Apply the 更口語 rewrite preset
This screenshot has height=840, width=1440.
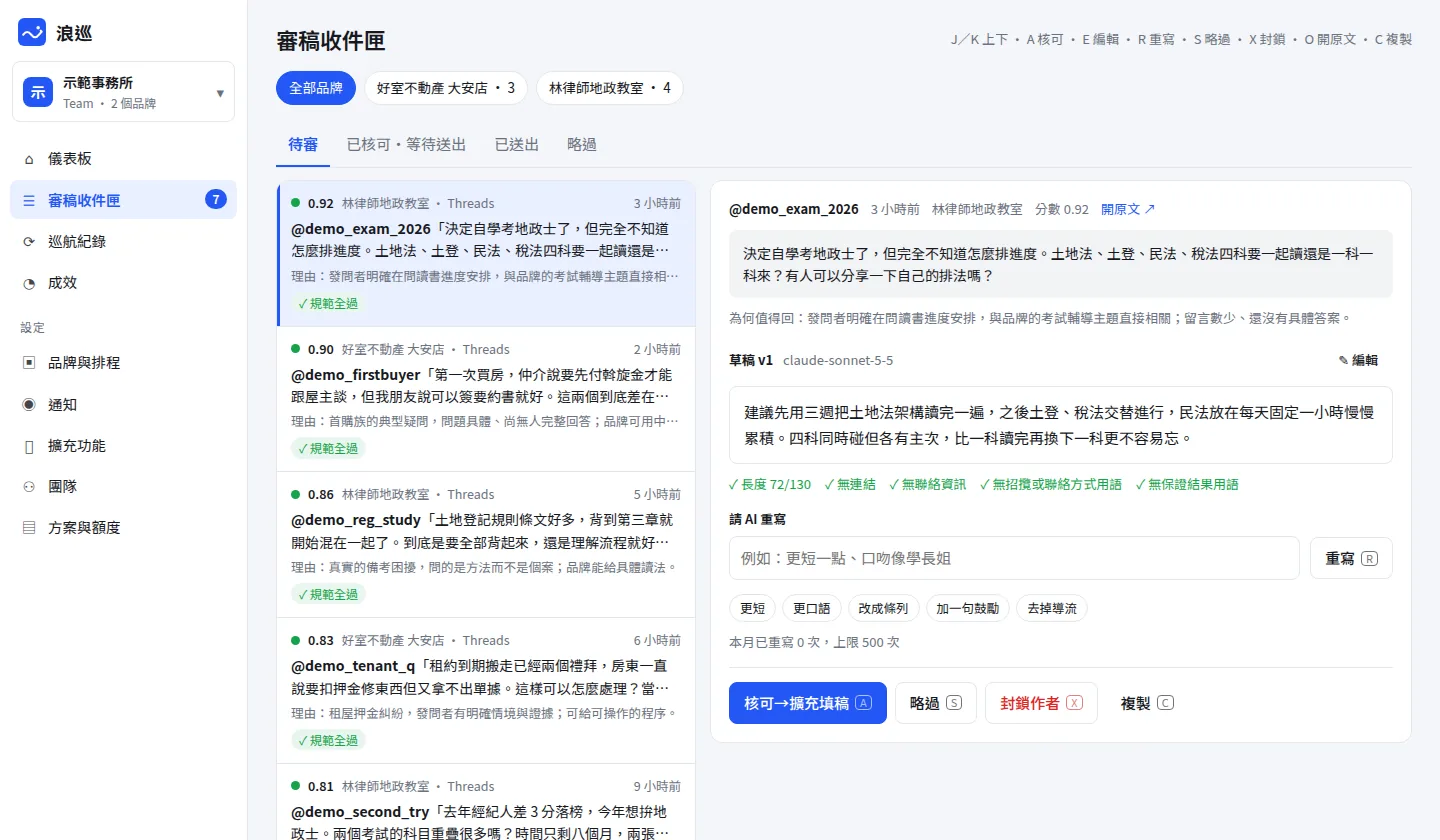click(x=812, y=608)
